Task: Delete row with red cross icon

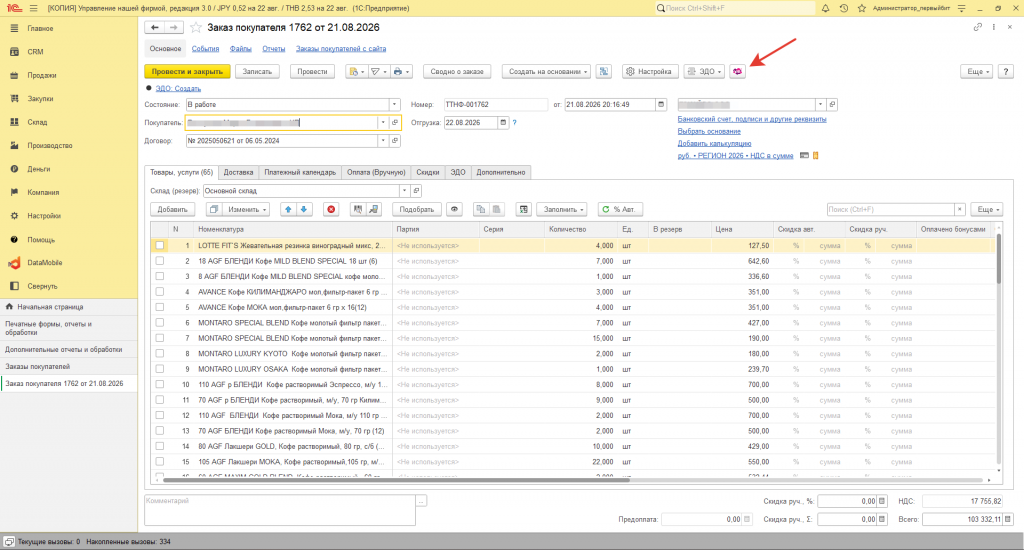Action: 331,209
